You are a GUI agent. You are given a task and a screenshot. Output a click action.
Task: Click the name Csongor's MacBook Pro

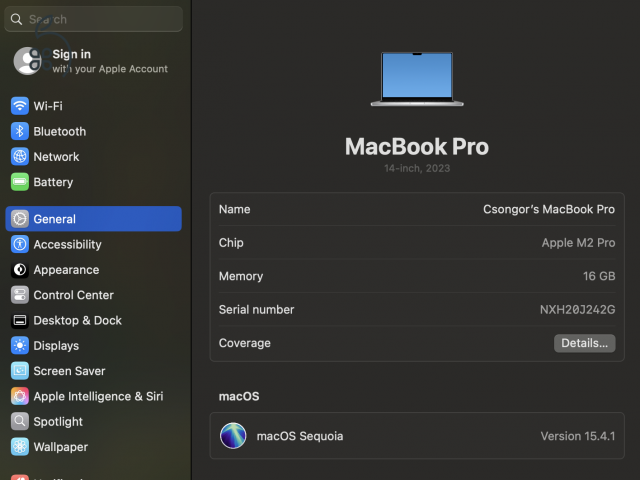549,209
